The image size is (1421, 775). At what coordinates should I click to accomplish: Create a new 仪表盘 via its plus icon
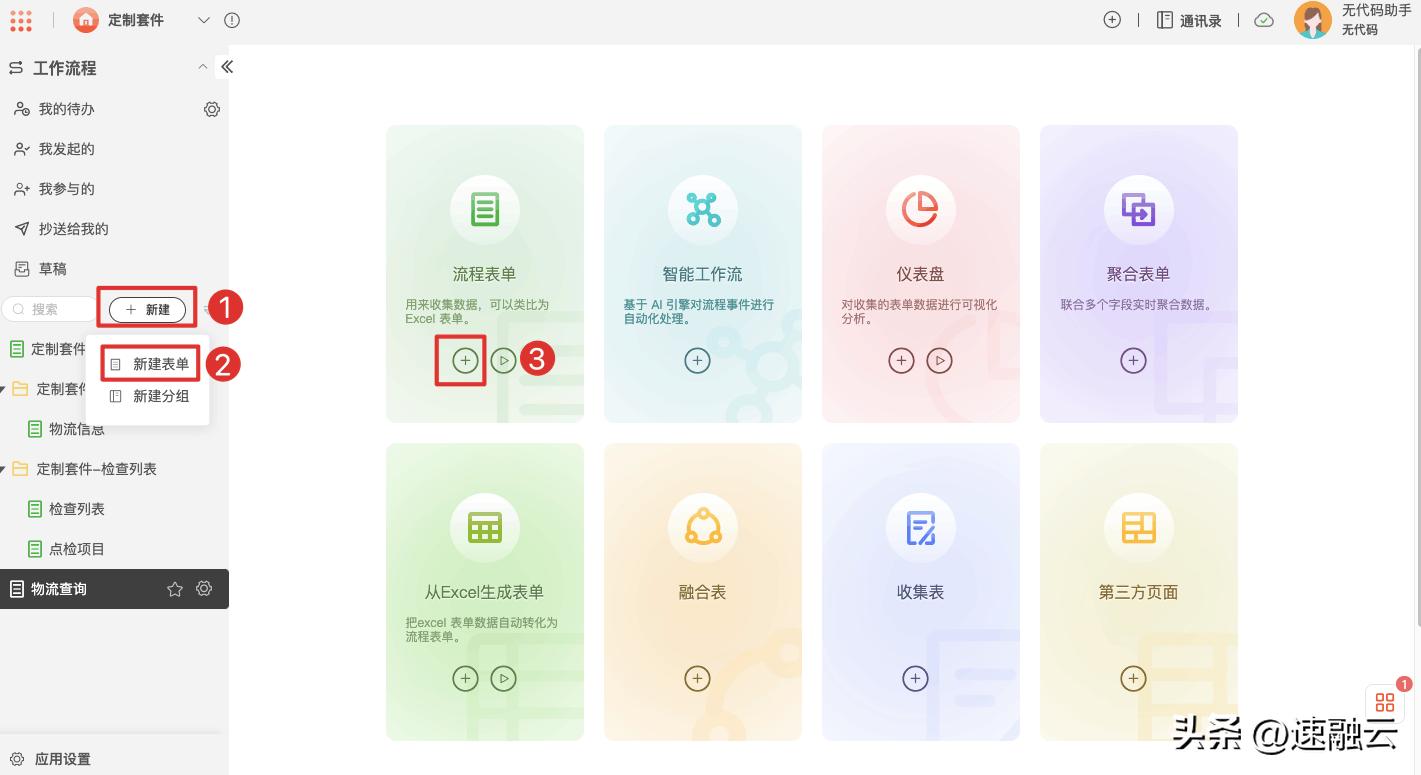901,360
